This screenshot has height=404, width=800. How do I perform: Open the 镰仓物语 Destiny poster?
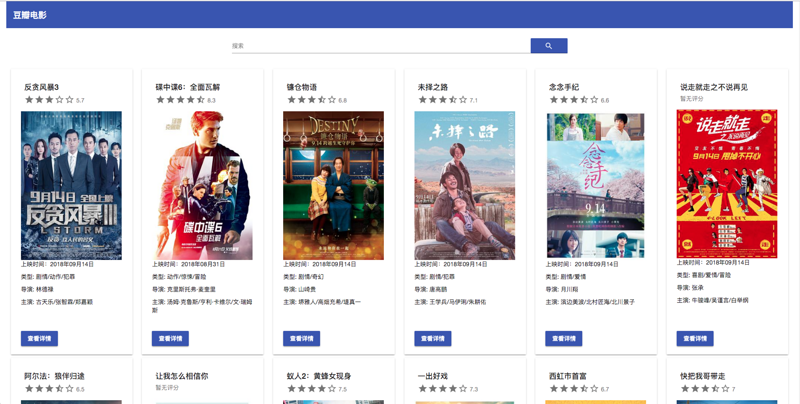[334, 186]
